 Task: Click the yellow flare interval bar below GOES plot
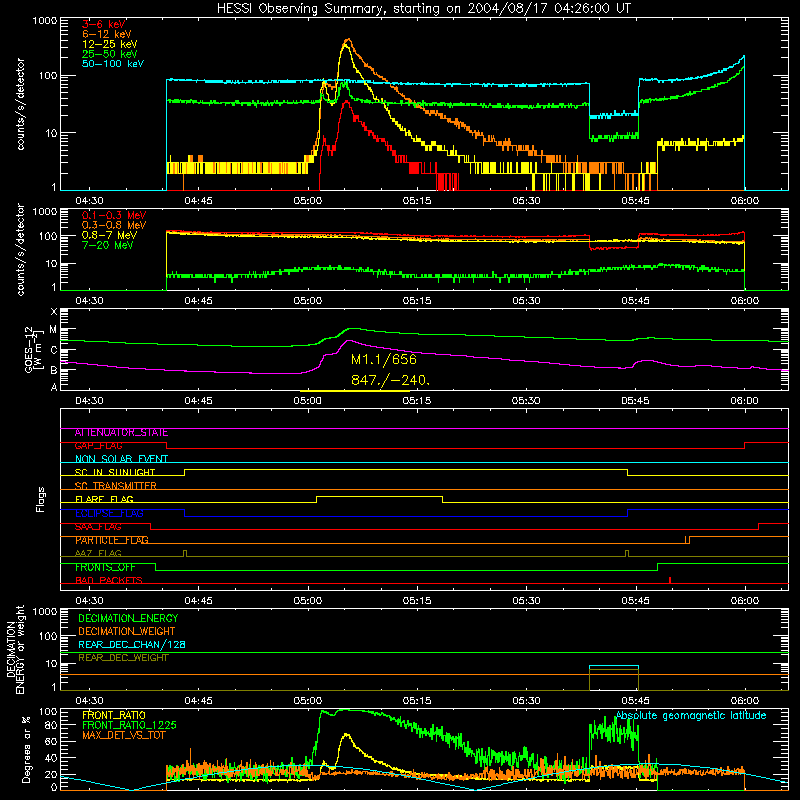click(355, 391)
